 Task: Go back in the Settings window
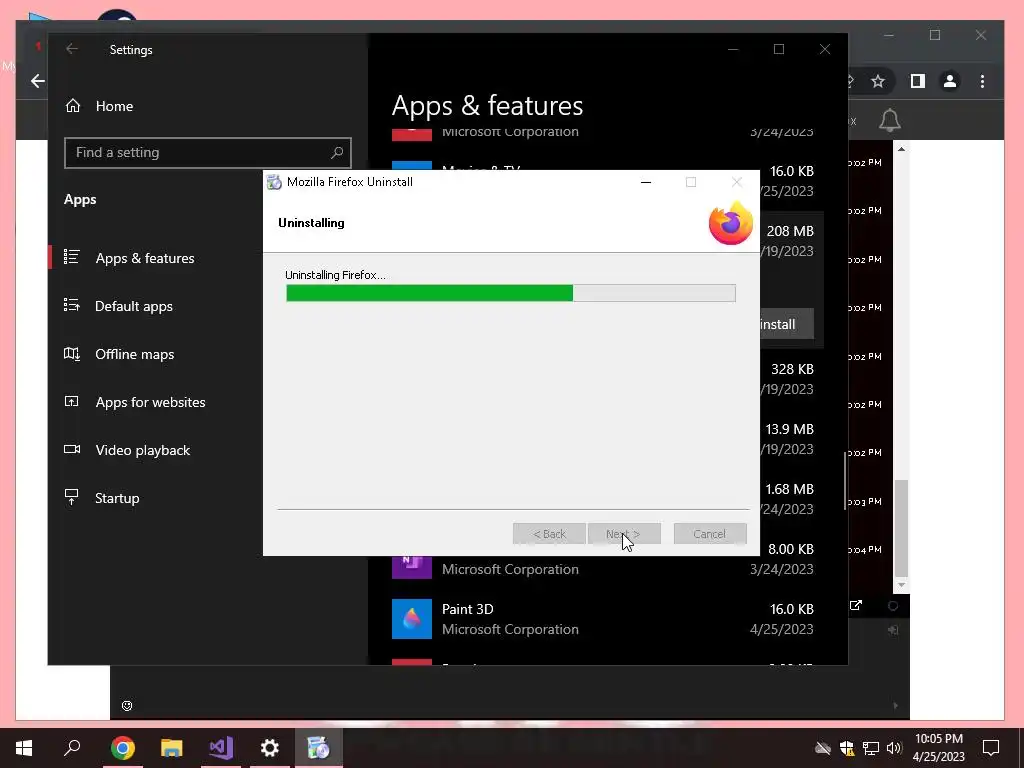click(72, 49)
